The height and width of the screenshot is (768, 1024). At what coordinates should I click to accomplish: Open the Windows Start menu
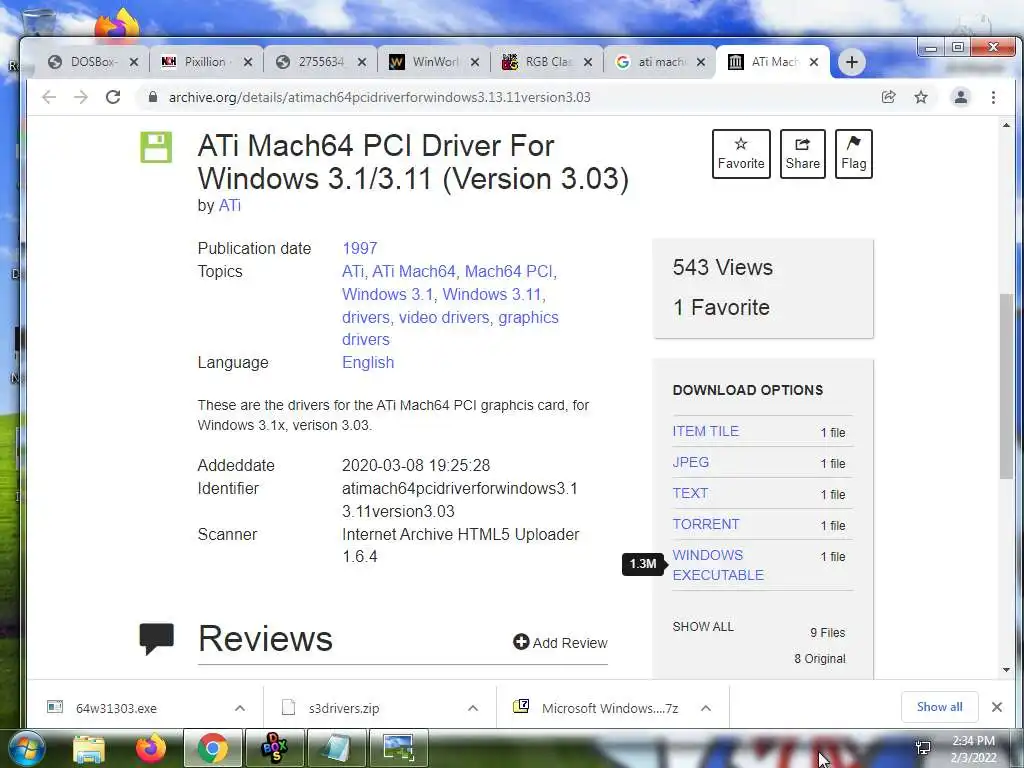27,748
